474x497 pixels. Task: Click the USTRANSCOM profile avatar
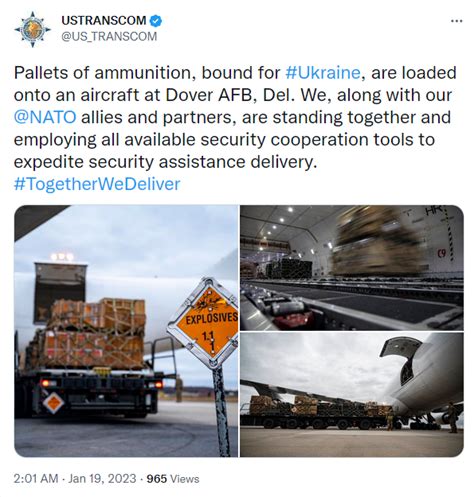coord(32,29)
